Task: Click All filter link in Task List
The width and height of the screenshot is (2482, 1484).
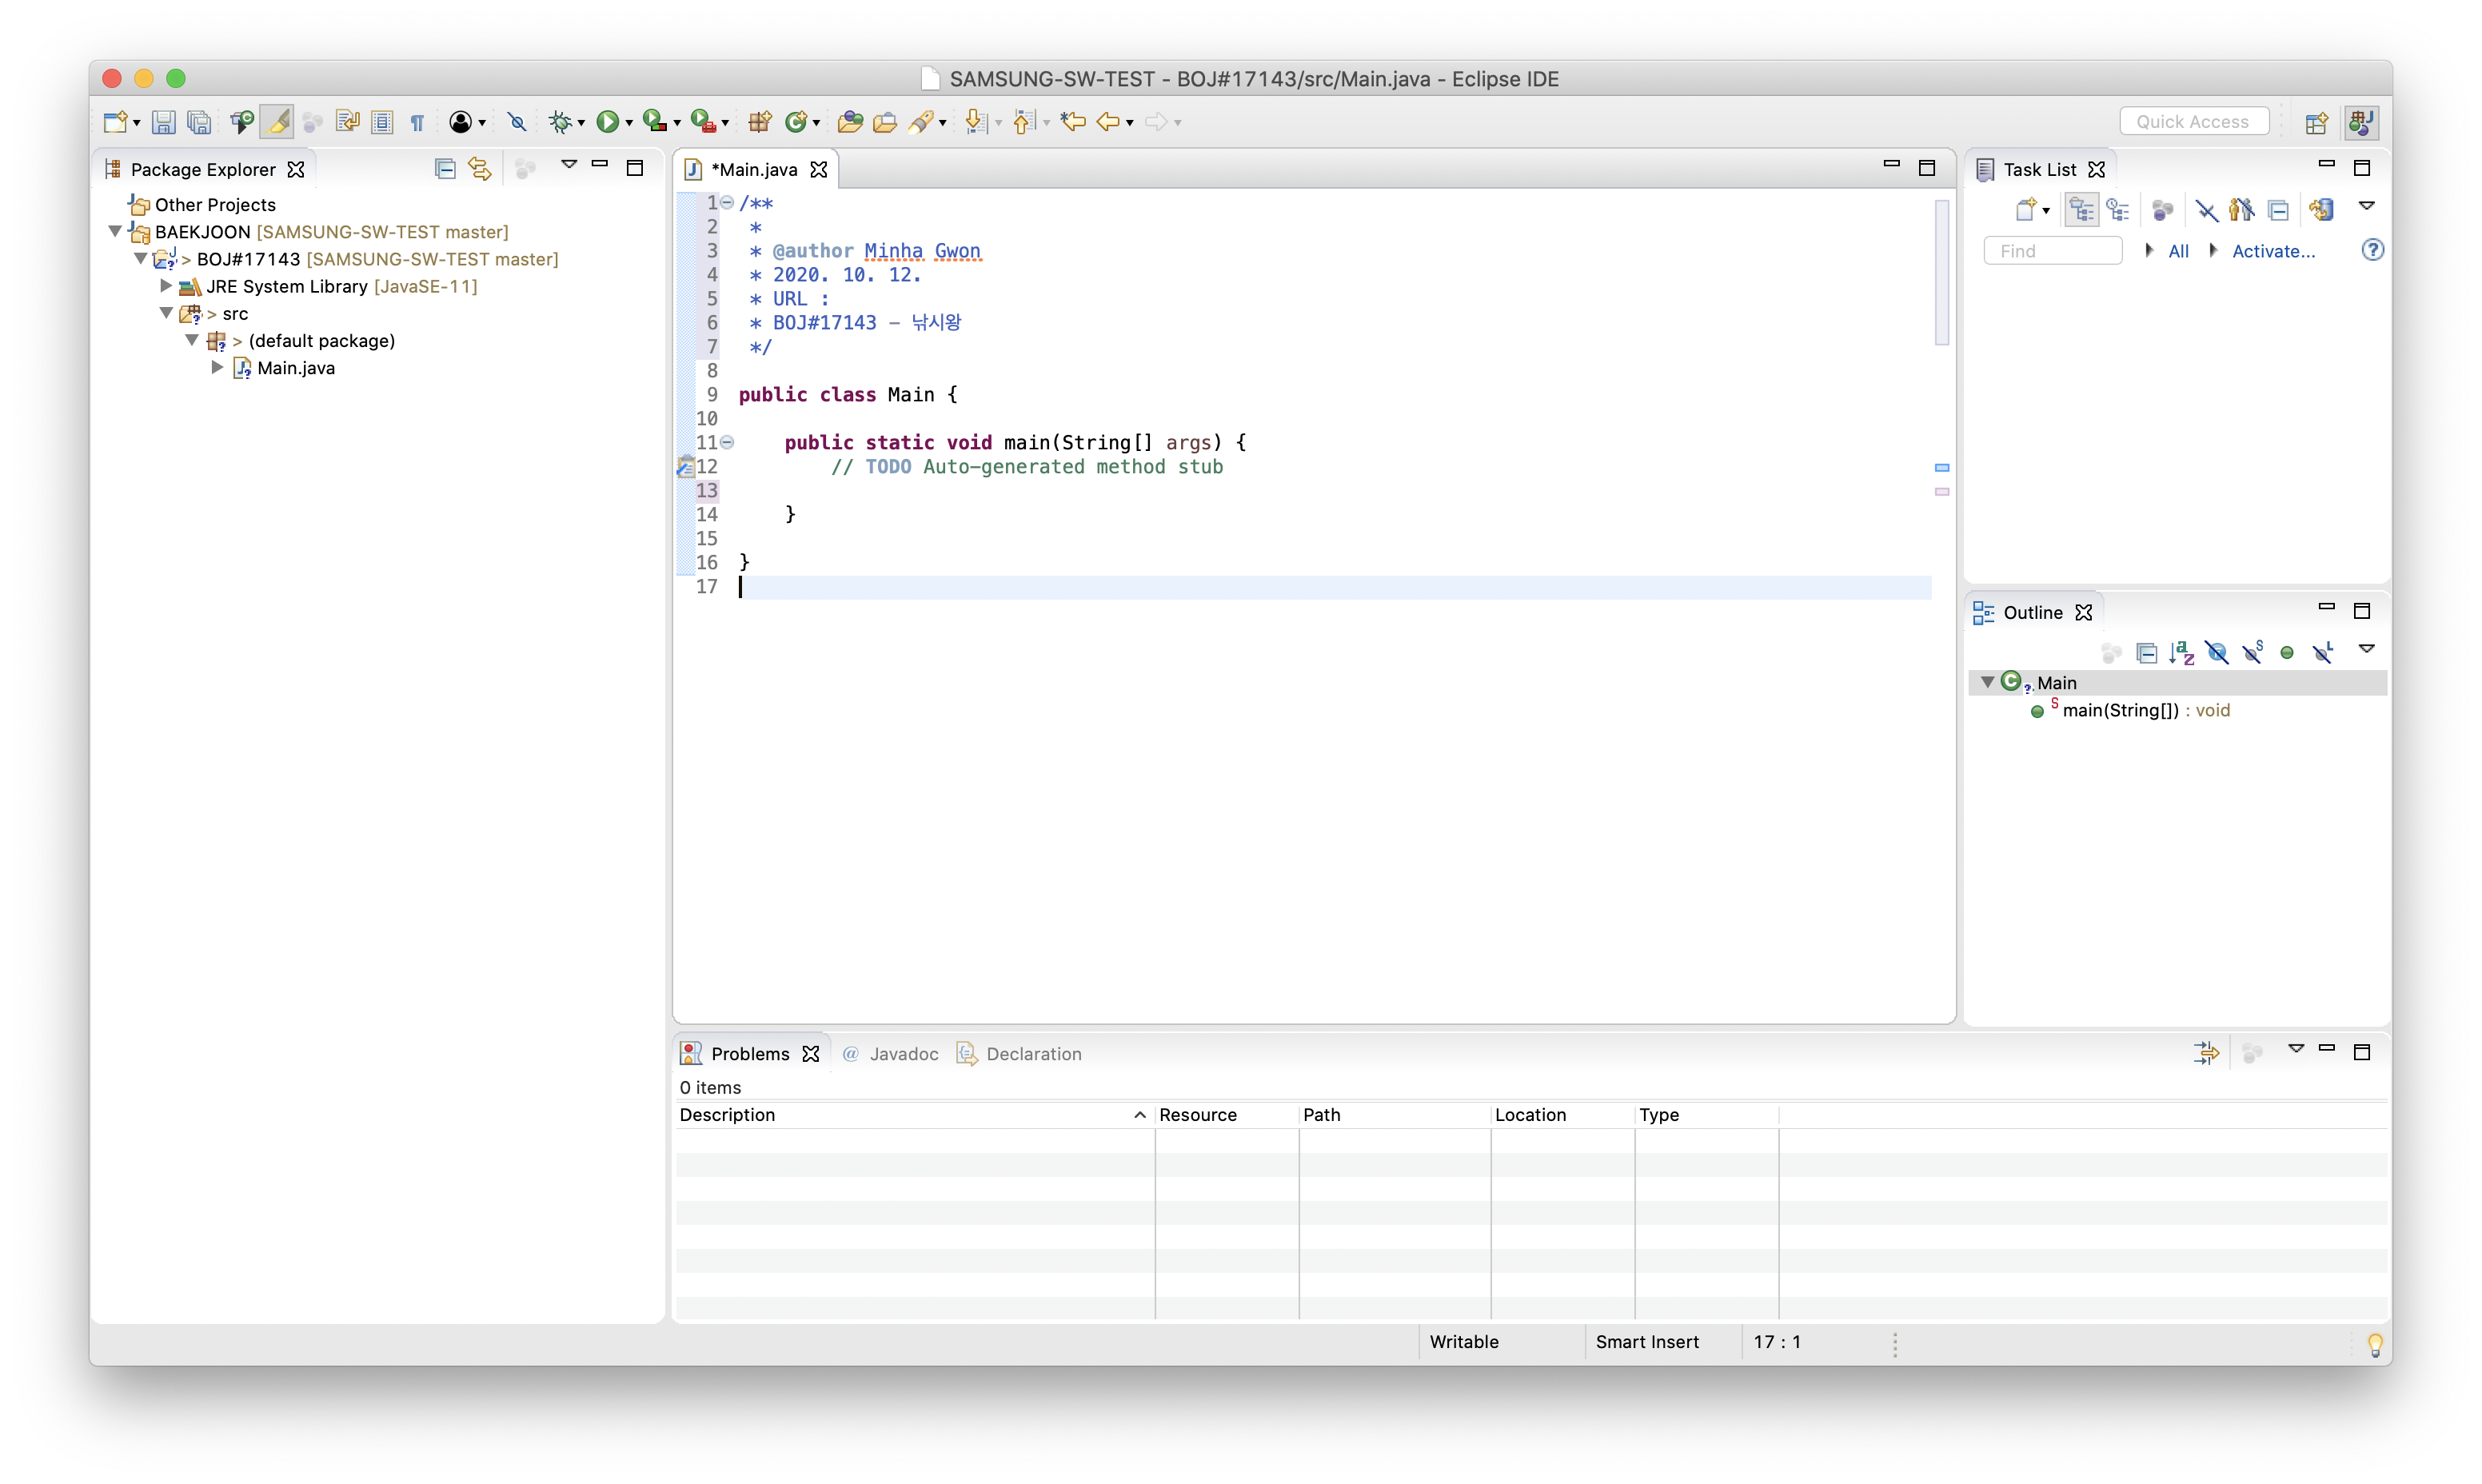Action: click(x=2178, y=251)
